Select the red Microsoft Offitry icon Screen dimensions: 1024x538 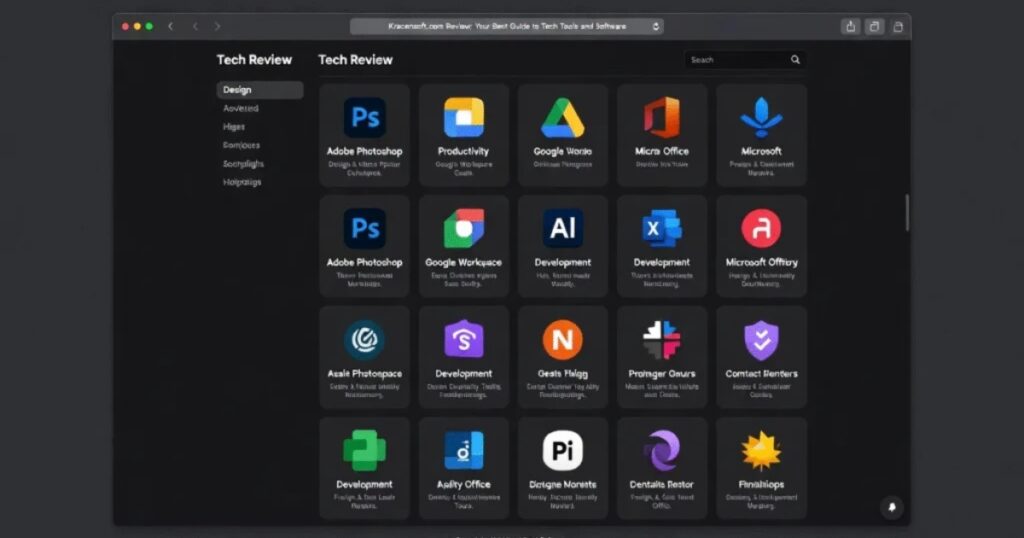761,229
